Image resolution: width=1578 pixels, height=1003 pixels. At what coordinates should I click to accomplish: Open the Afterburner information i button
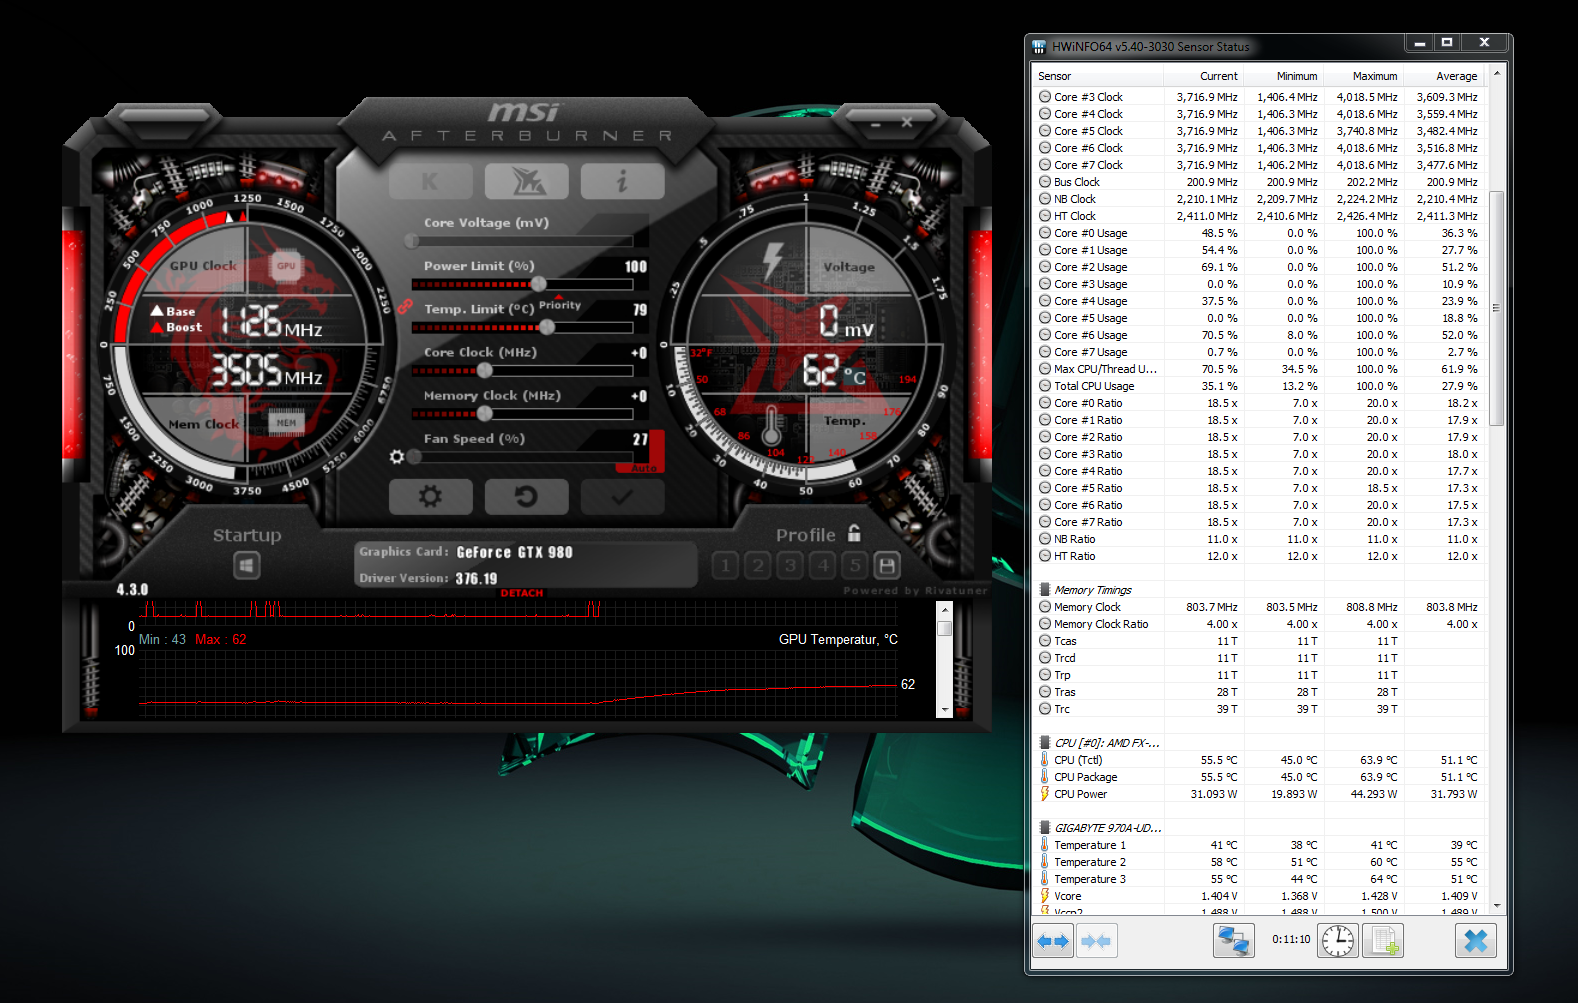click(x=623, y=181)
